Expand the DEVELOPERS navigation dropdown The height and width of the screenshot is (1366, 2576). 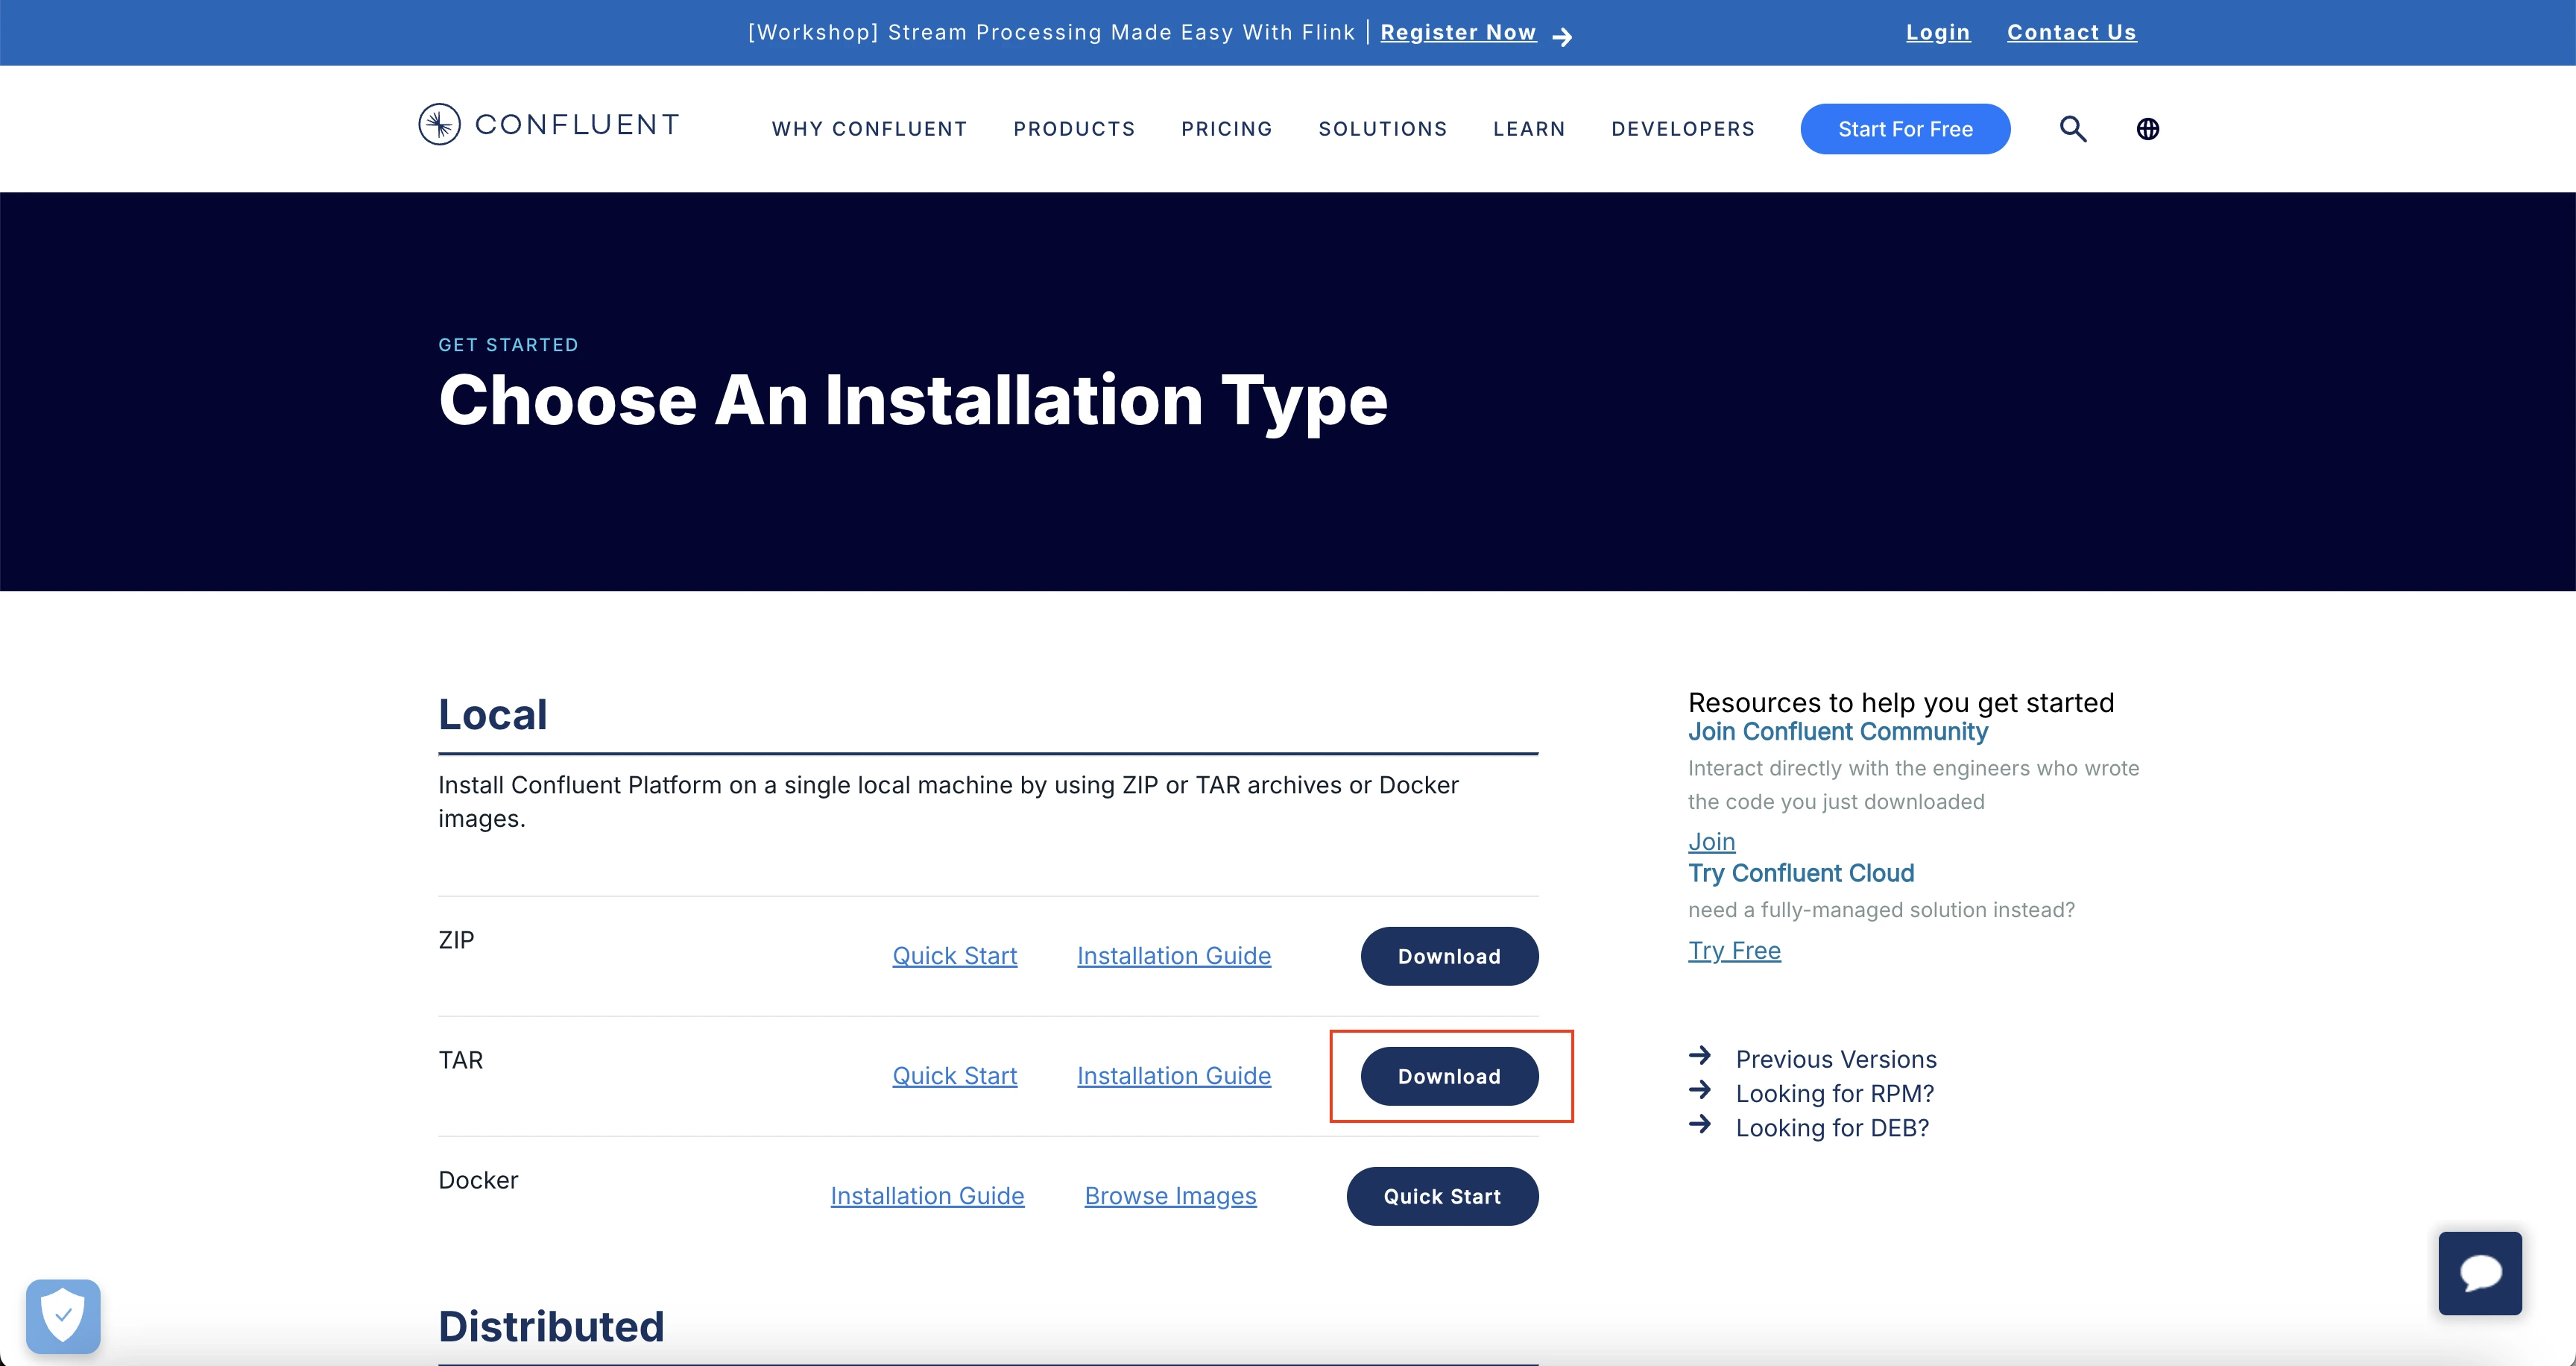[x=1680, y=128]
